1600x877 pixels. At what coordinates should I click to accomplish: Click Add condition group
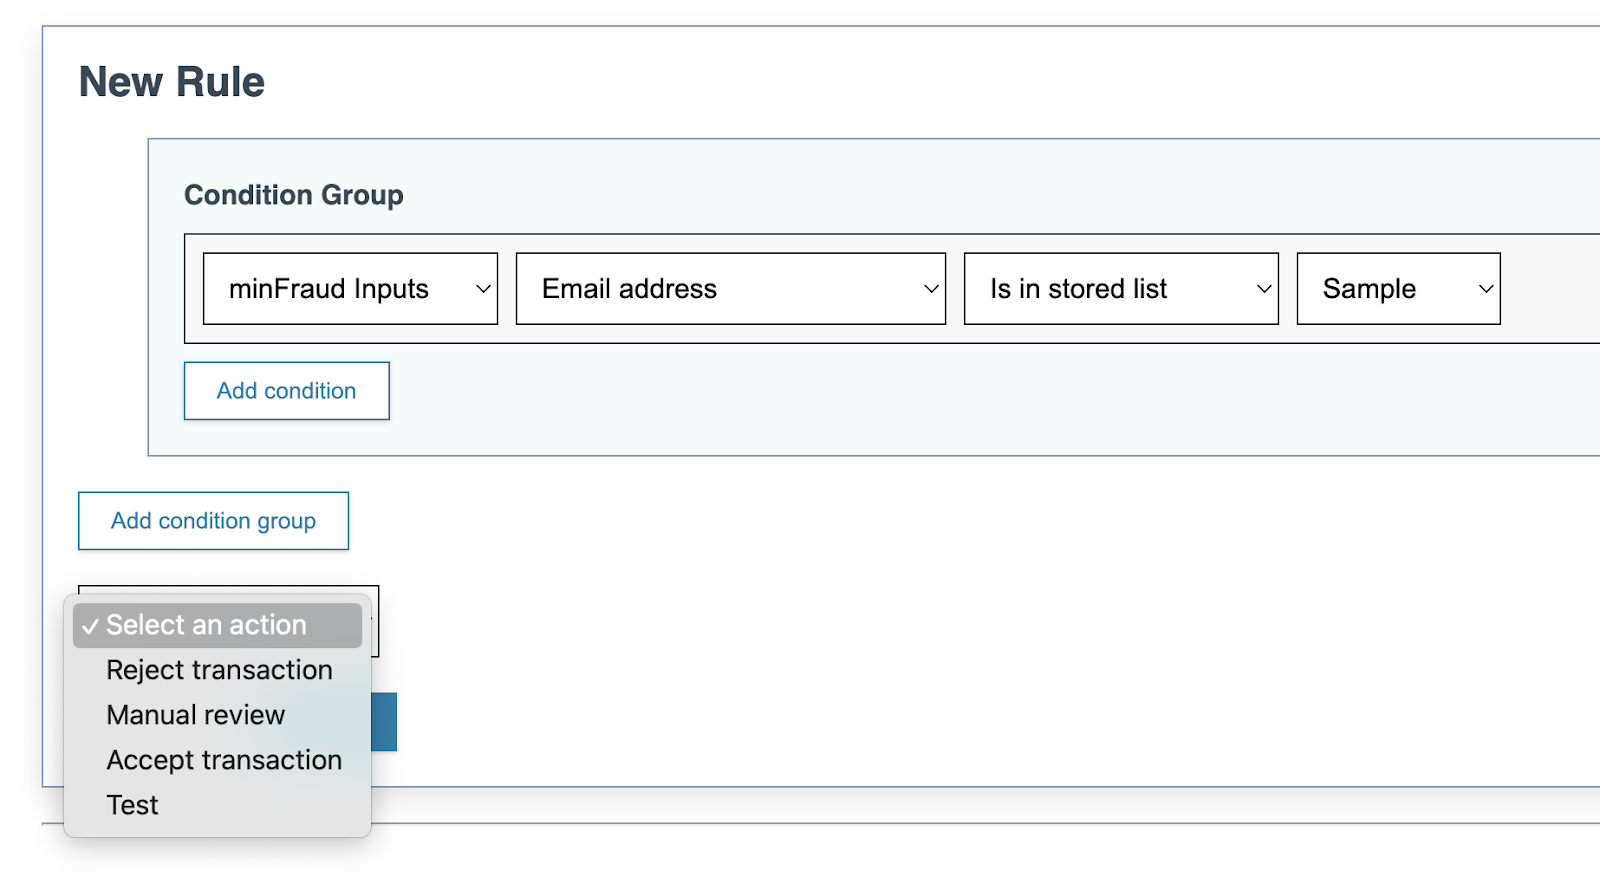213,521
